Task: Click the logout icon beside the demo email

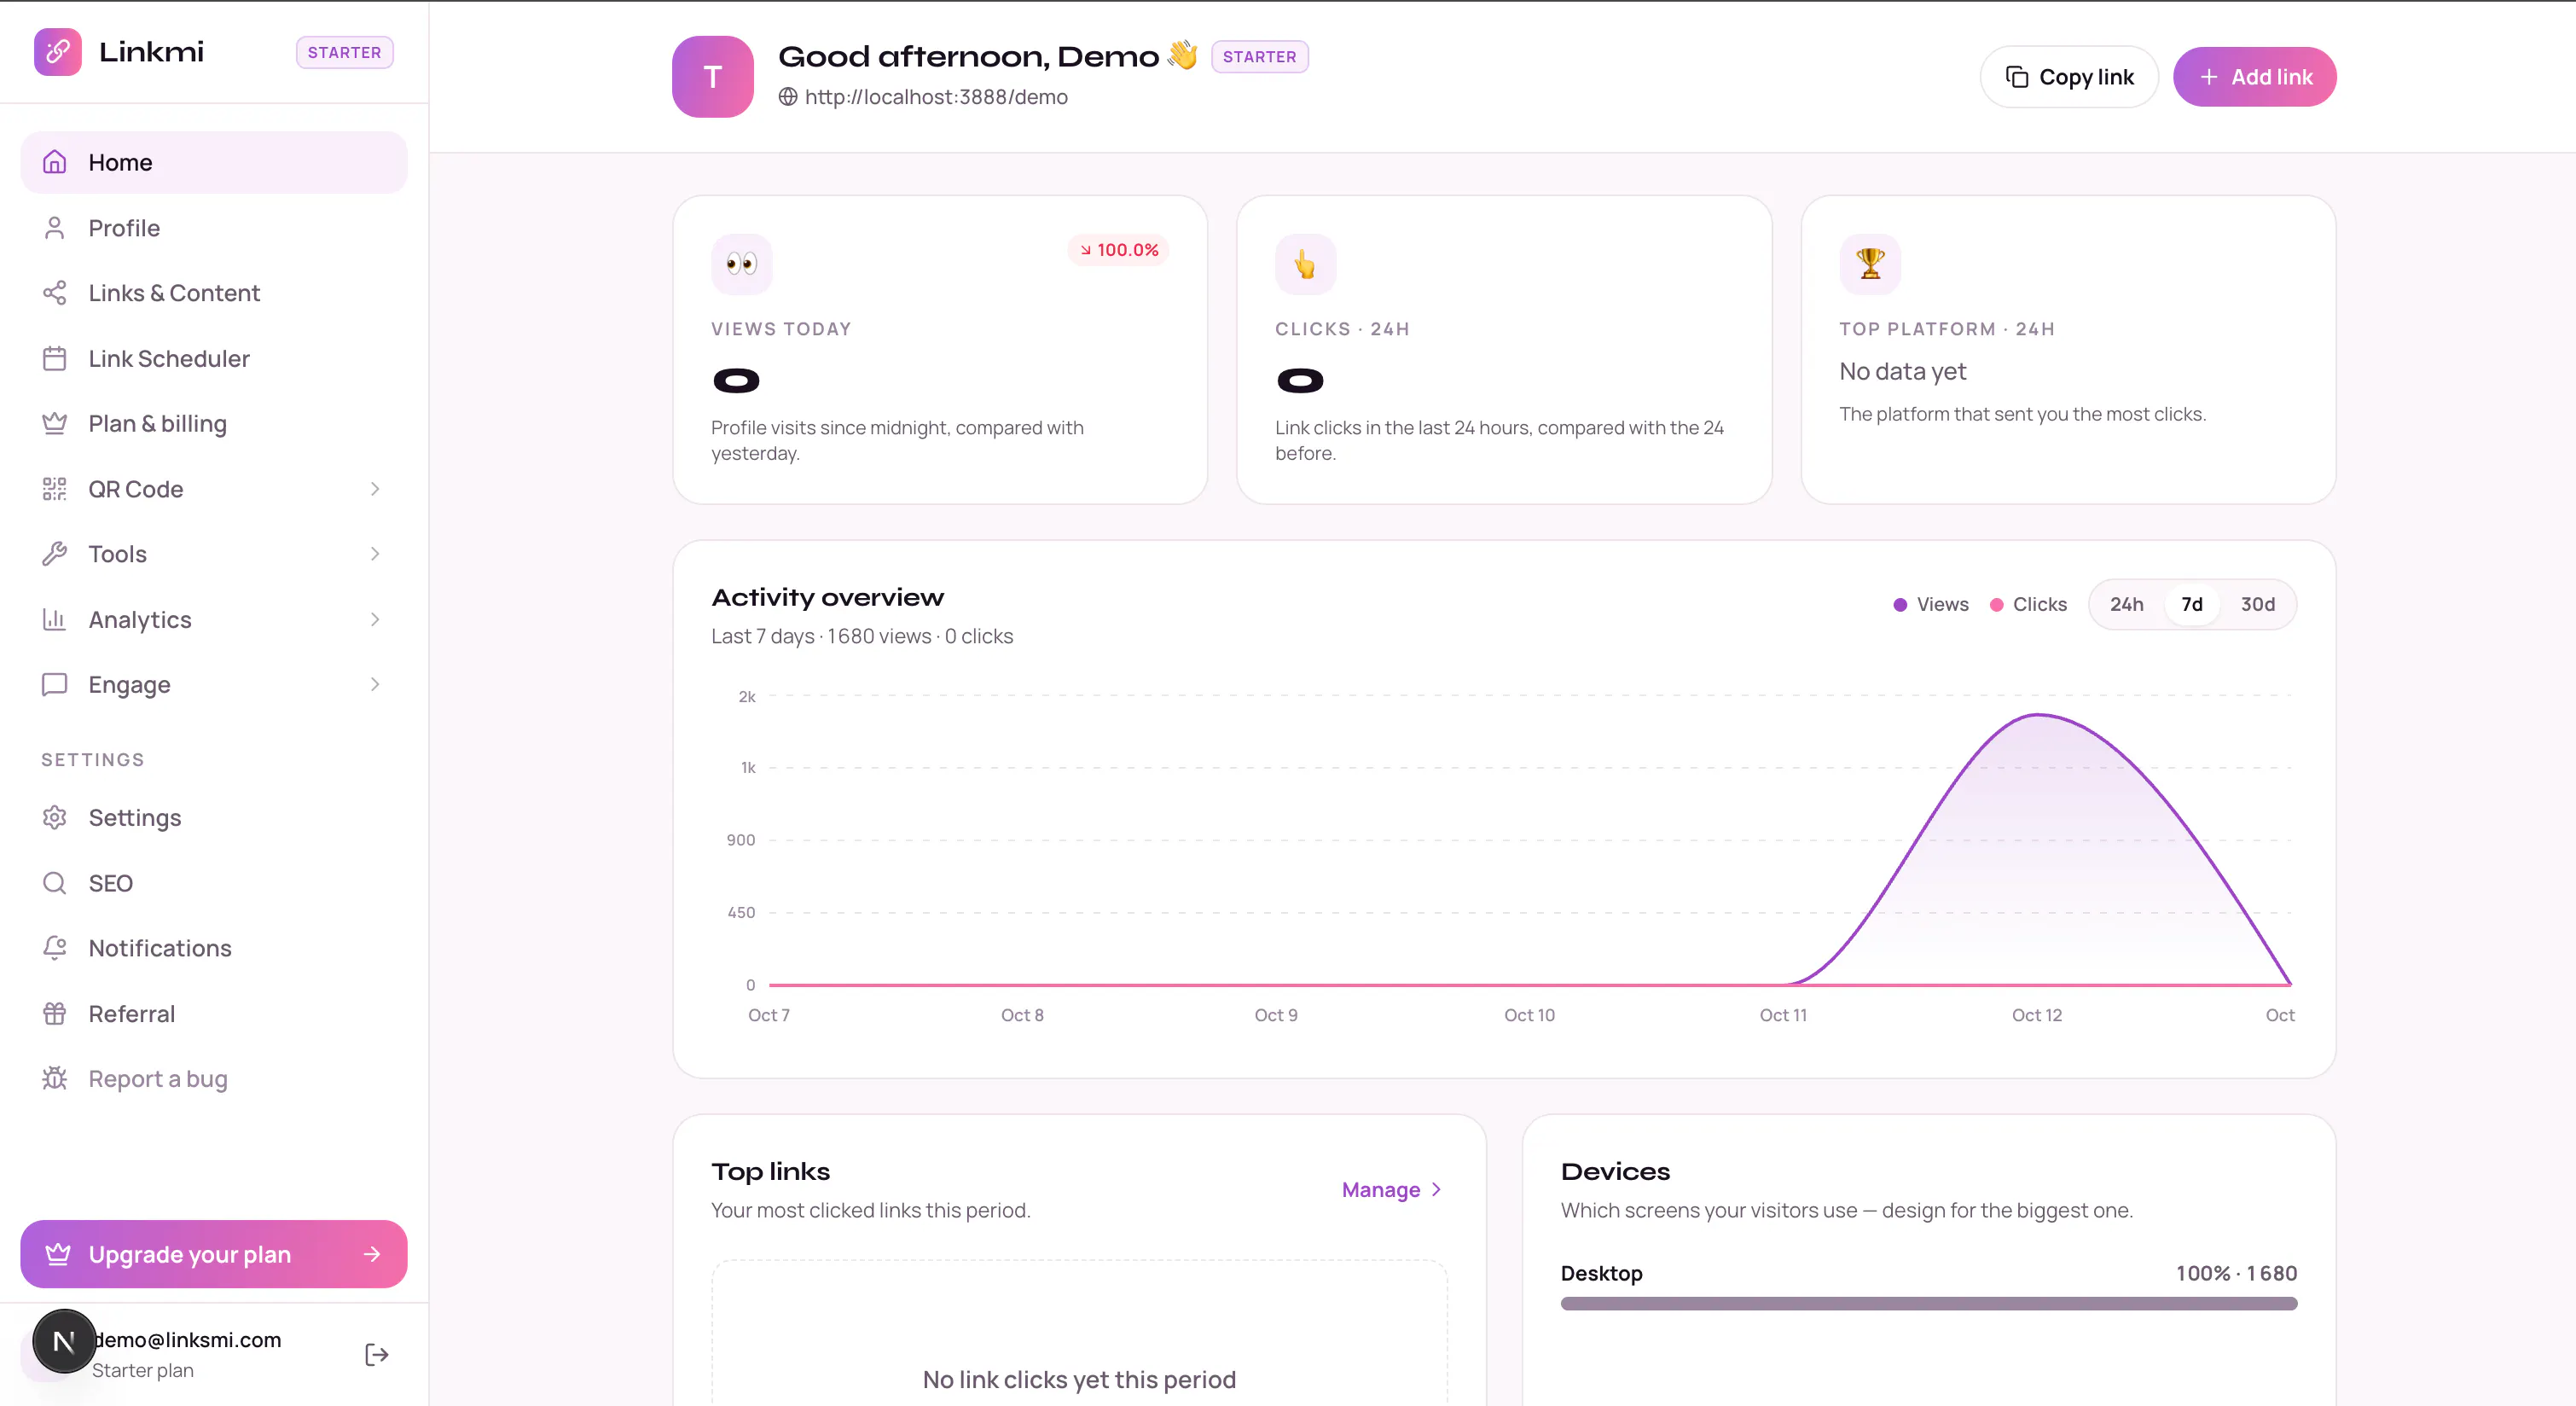Action: pyautogui.click(x=377, y=1354)
